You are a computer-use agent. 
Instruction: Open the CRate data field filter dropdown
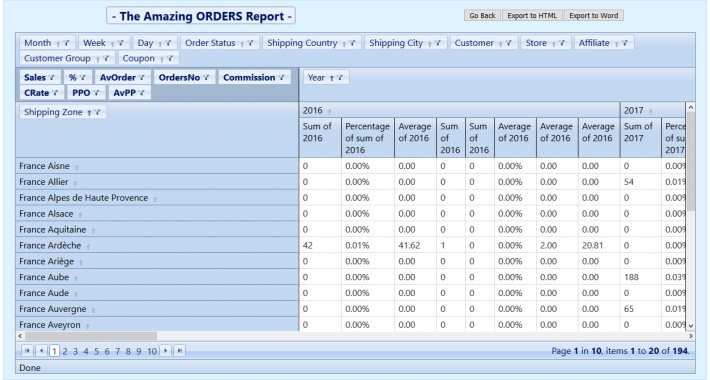click(x=55, y=93)
